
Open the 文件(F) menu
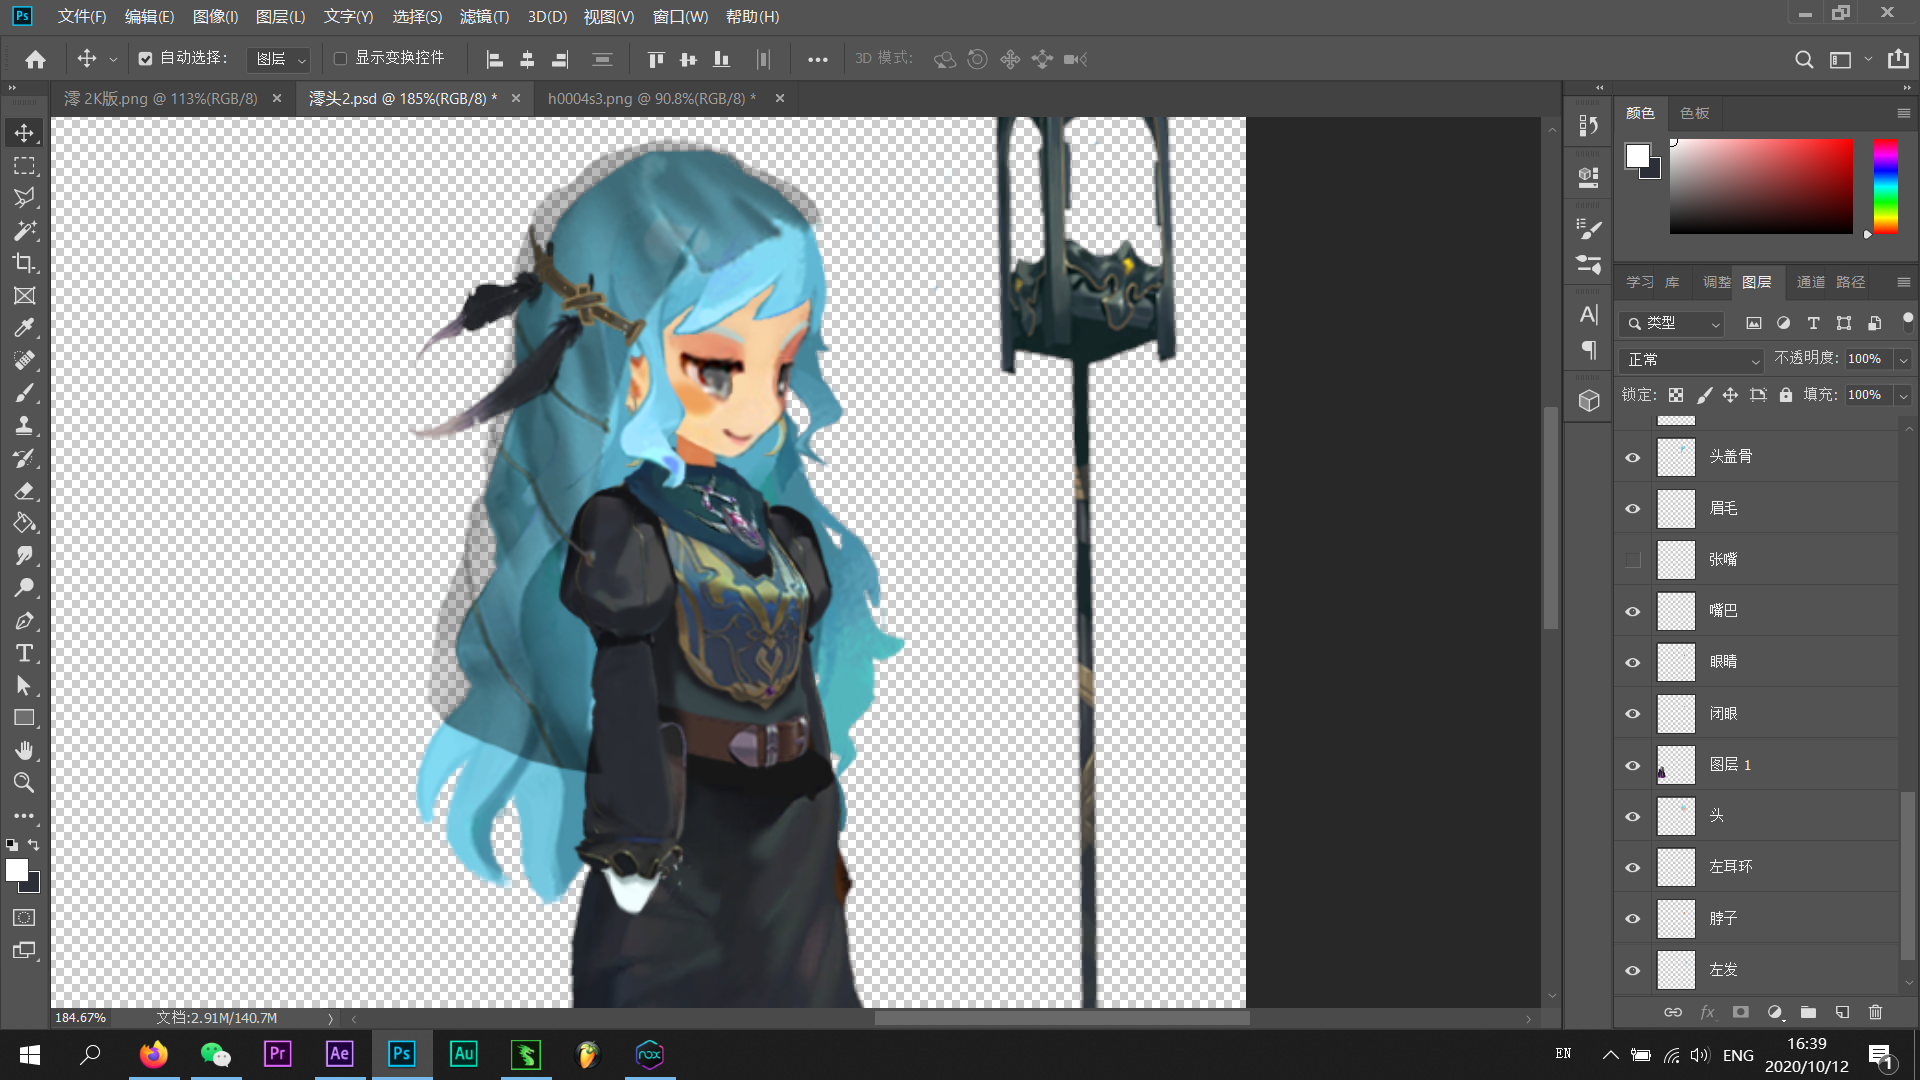(82, 16)
